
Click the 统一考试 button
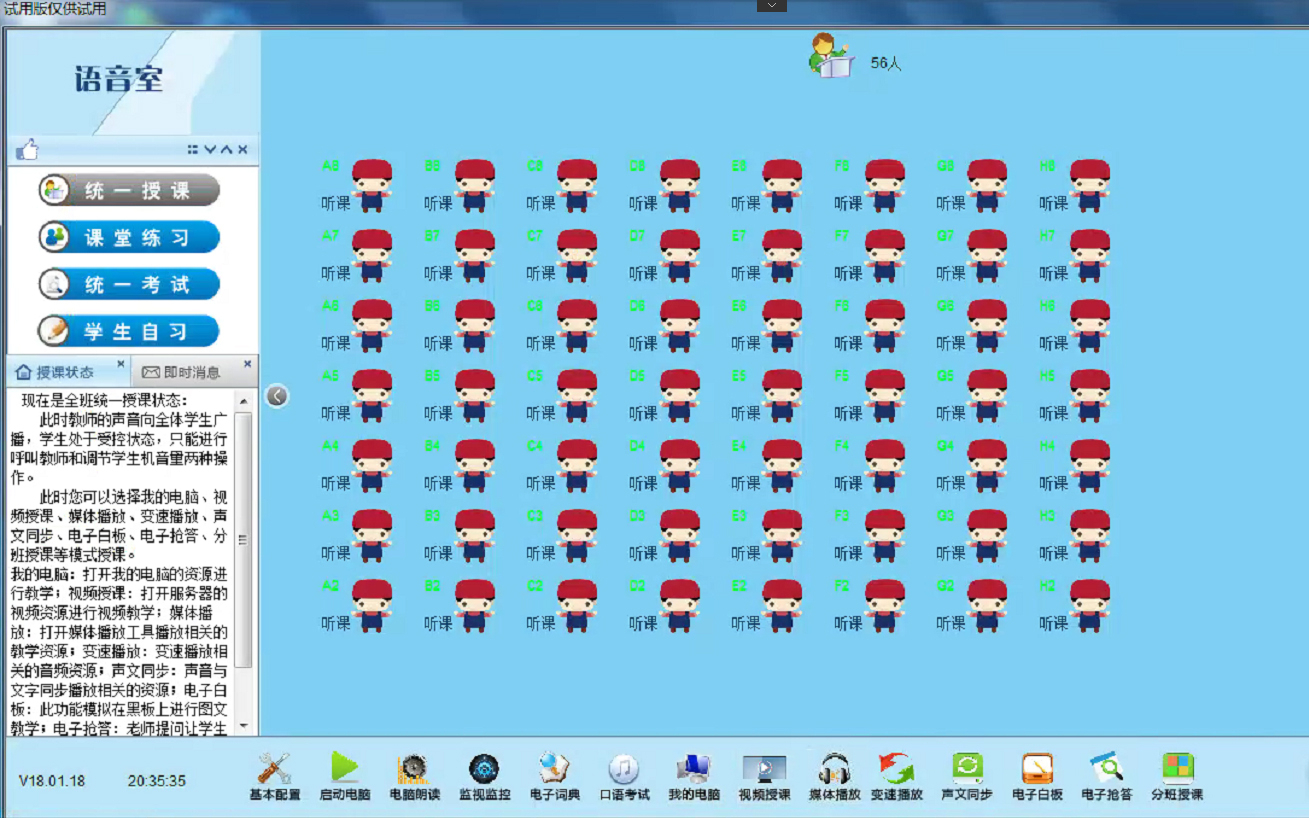[129, 284]
